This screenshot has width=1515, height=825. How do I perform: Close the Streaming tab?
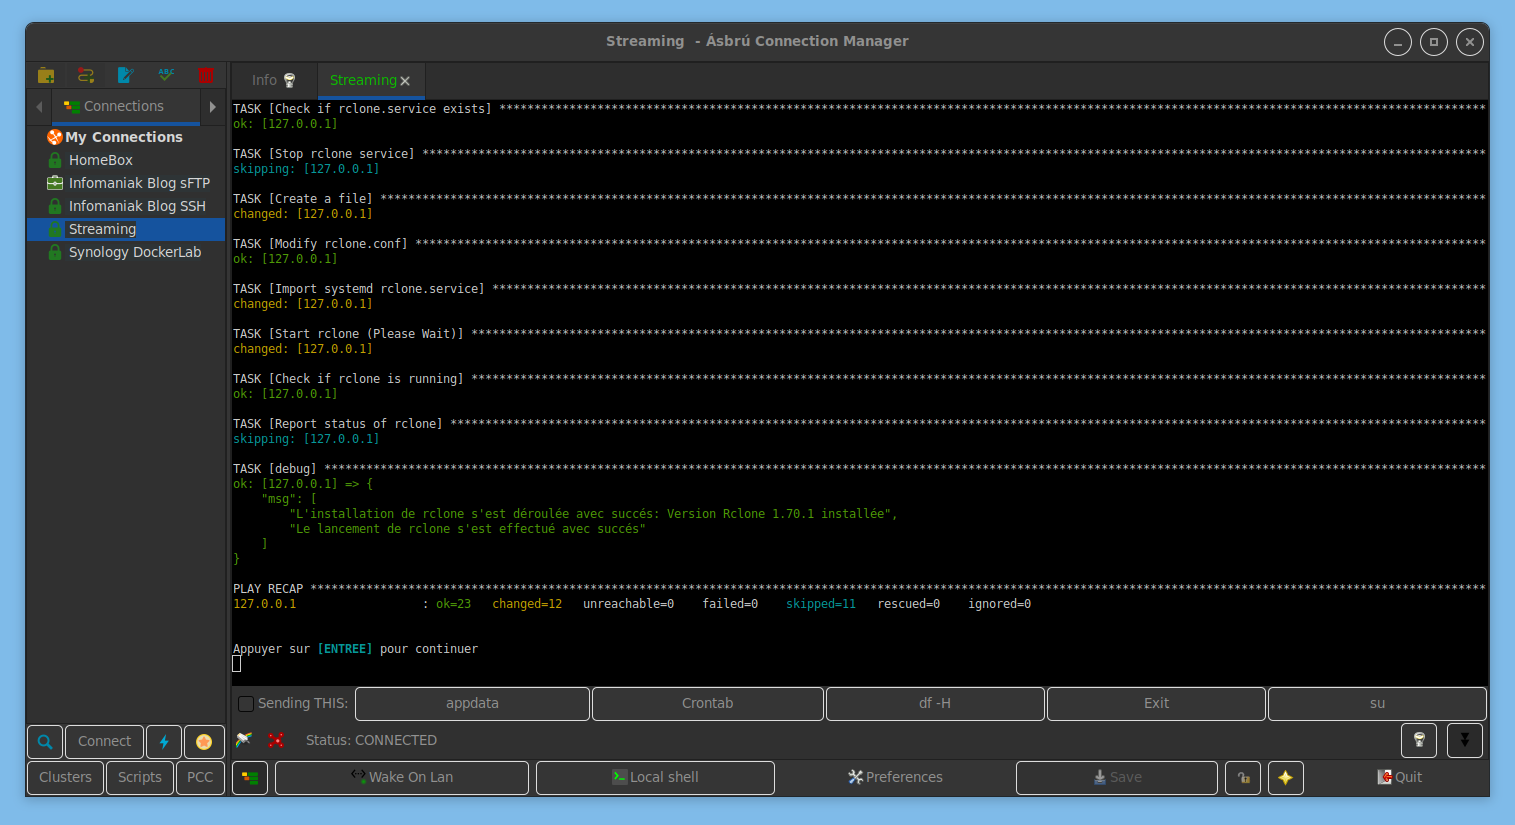point(405,81)
